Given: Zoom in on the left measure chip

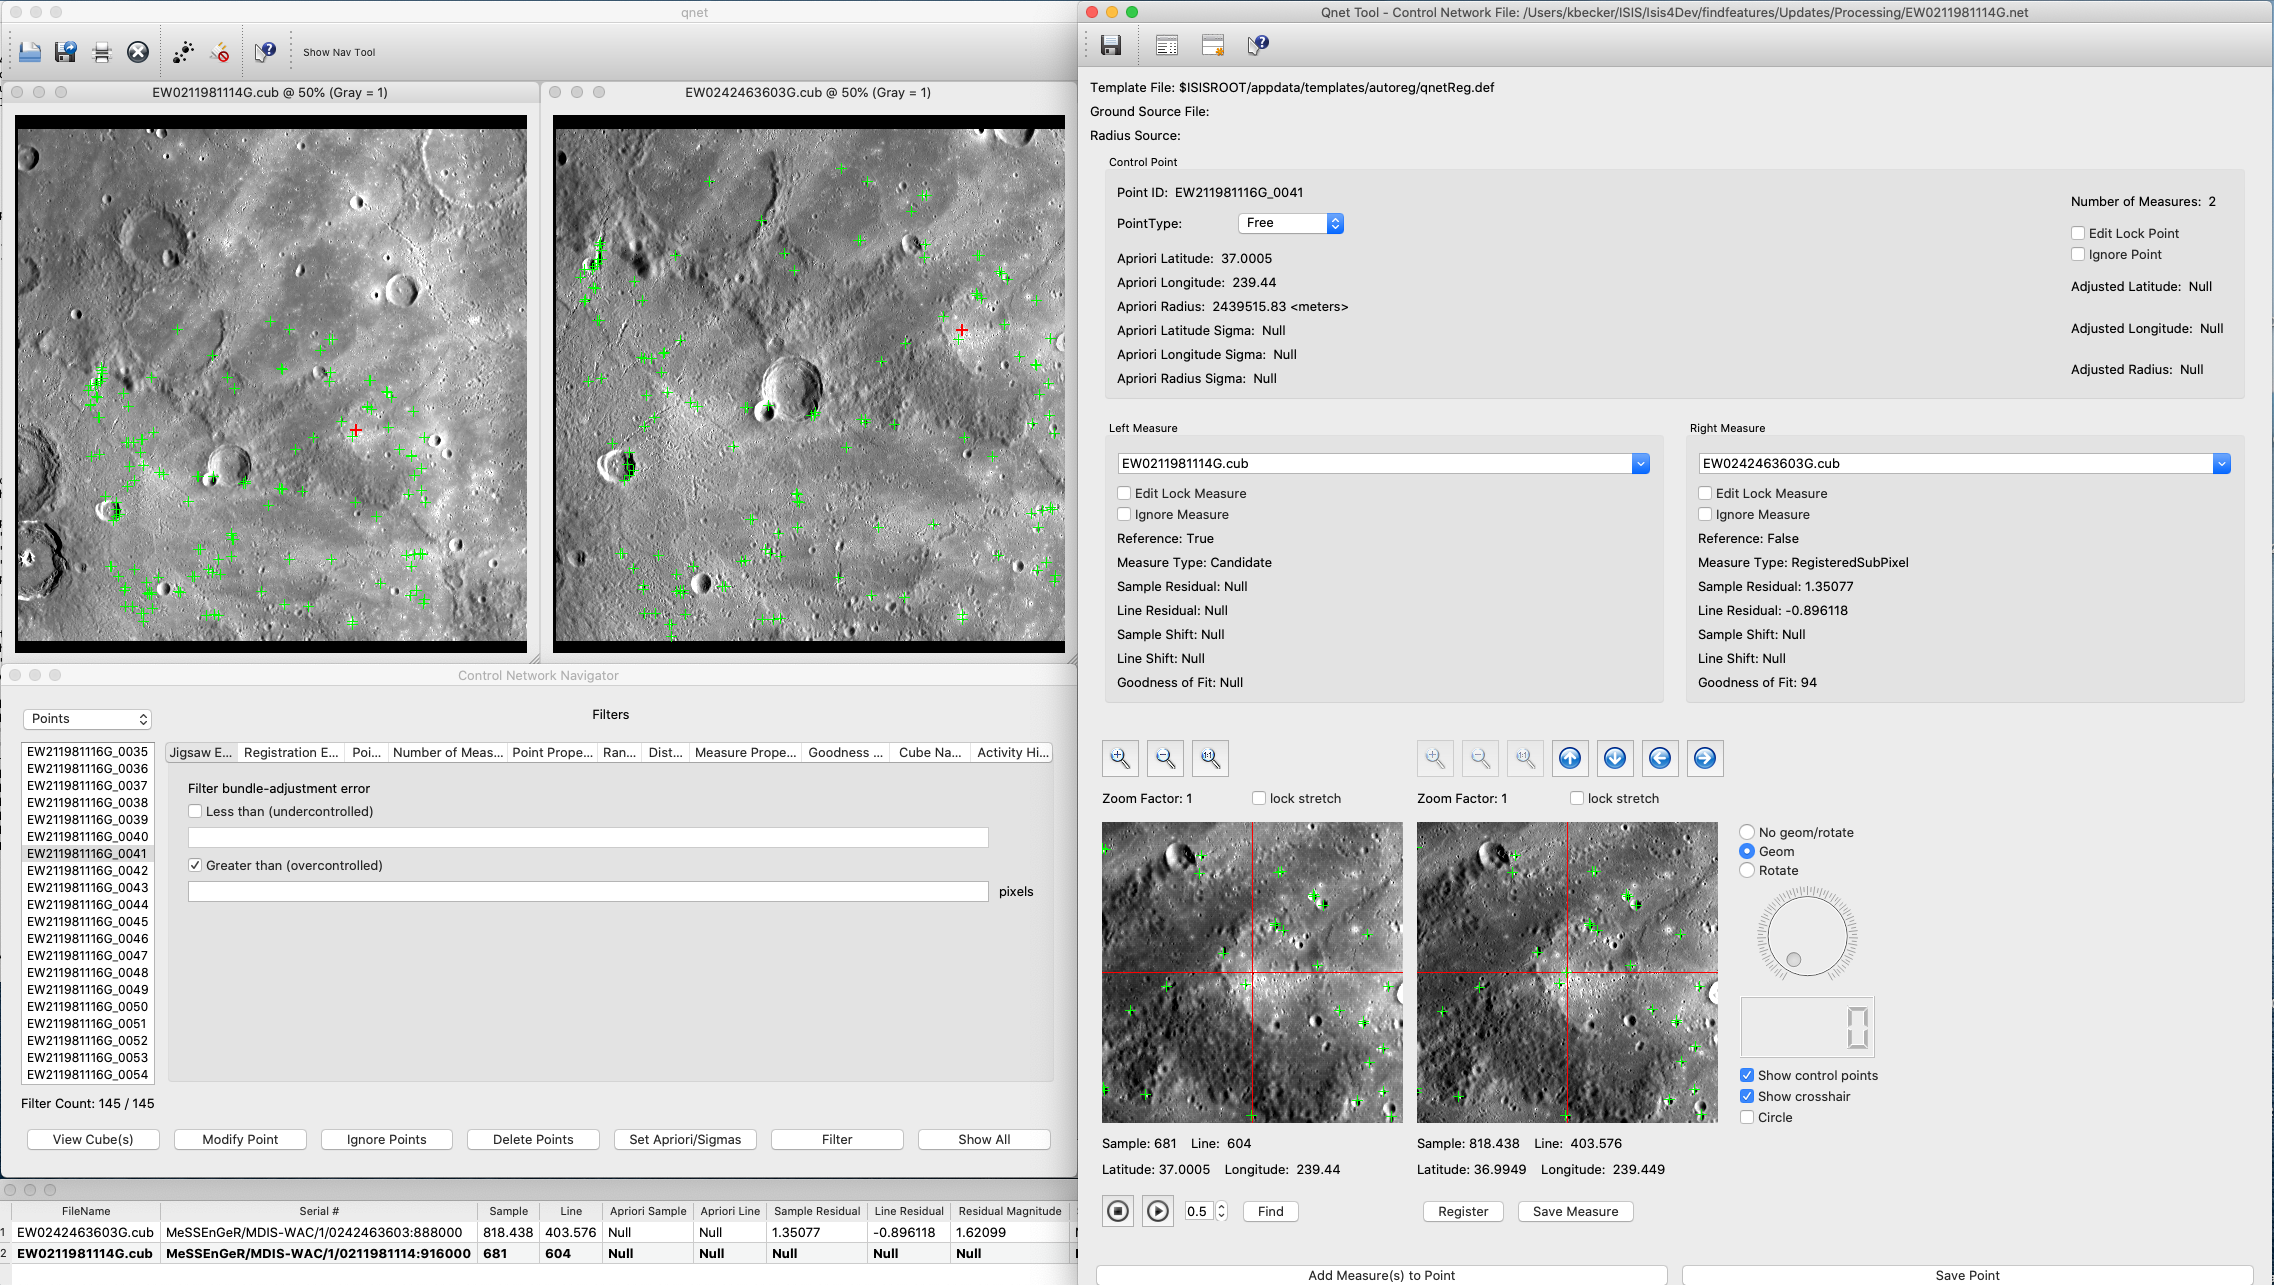Looking at the screenshot, I should 1120,758.
